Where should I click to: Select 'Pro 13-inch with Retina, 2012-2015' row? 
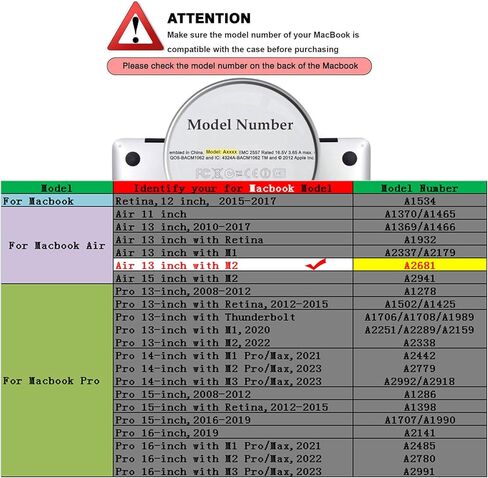[x=233, y=304]
